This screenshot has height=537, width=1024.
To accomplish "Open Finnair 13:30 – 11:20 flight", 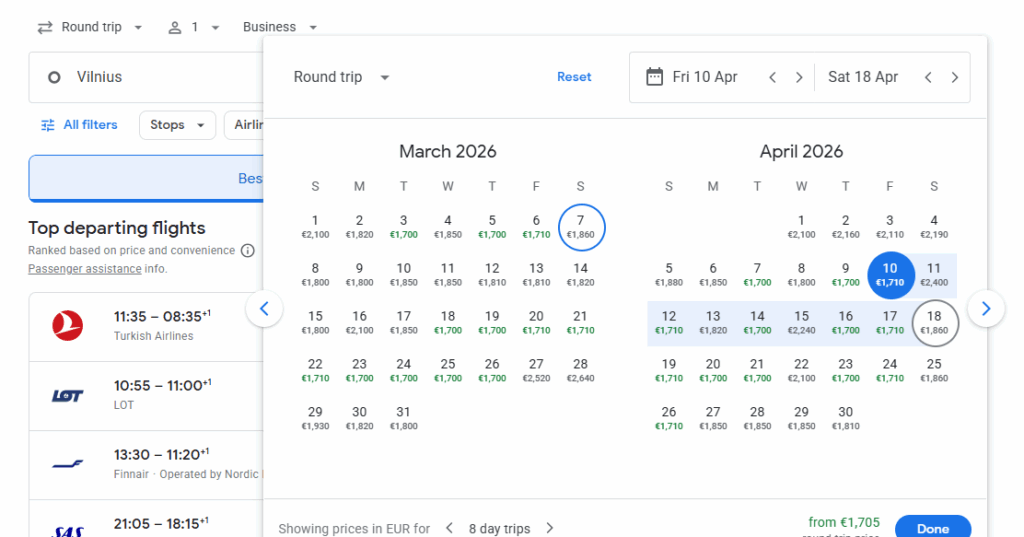I will pos(146,465).
